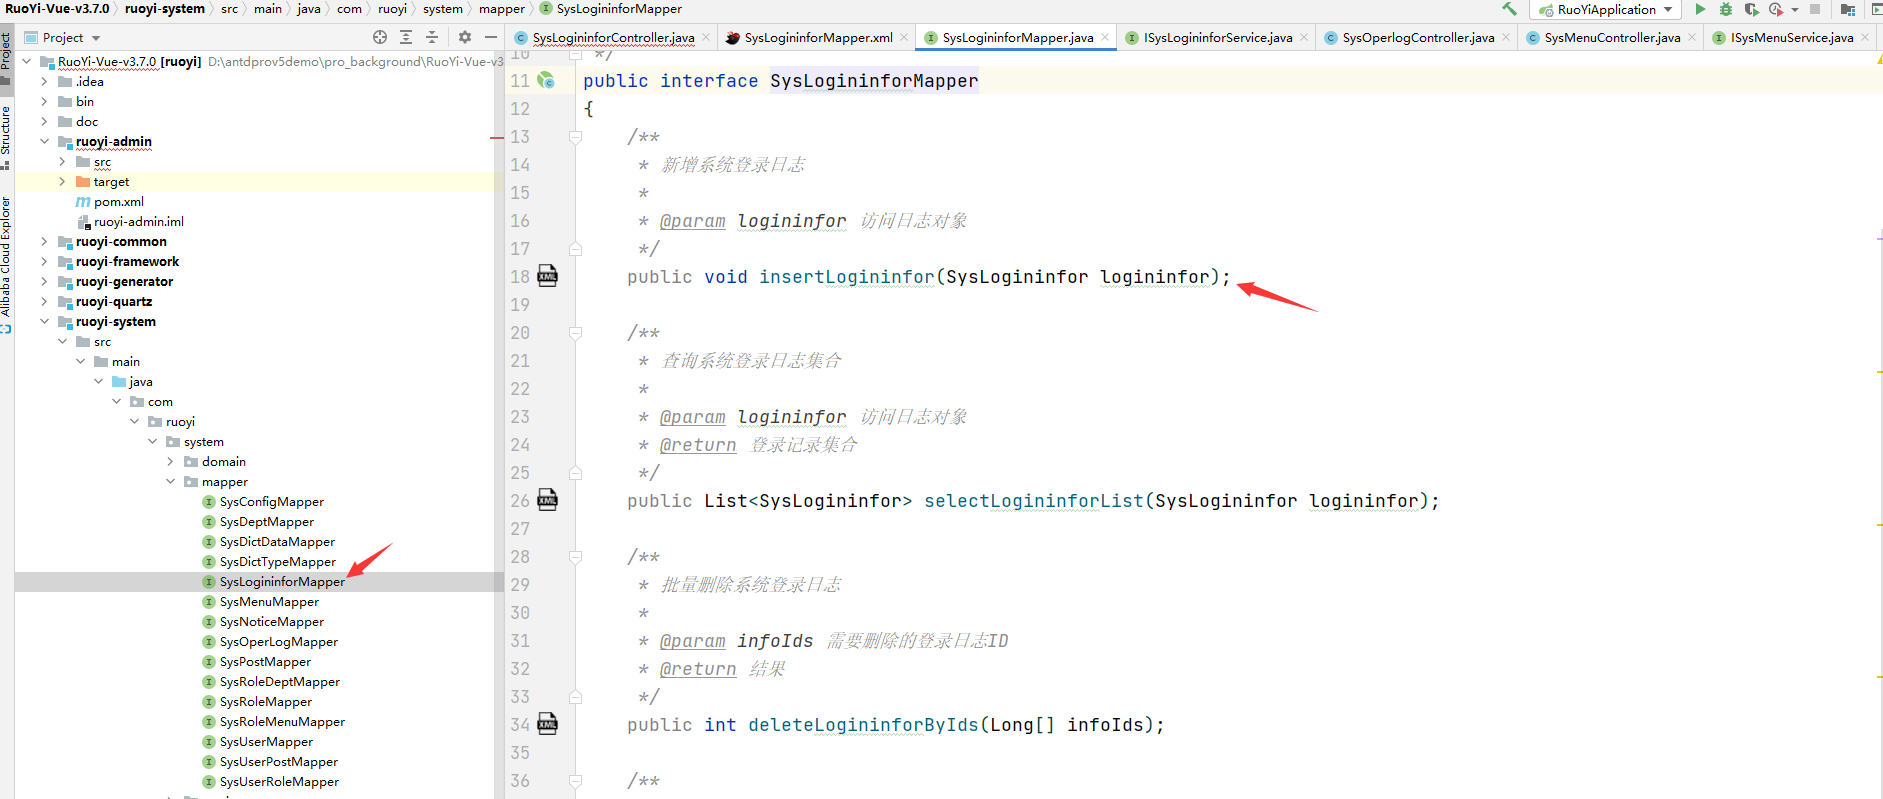Click the insertLogininfor method name
Image resolution: width=1883 pixels, height=799 pixels.
click(847, 277)
